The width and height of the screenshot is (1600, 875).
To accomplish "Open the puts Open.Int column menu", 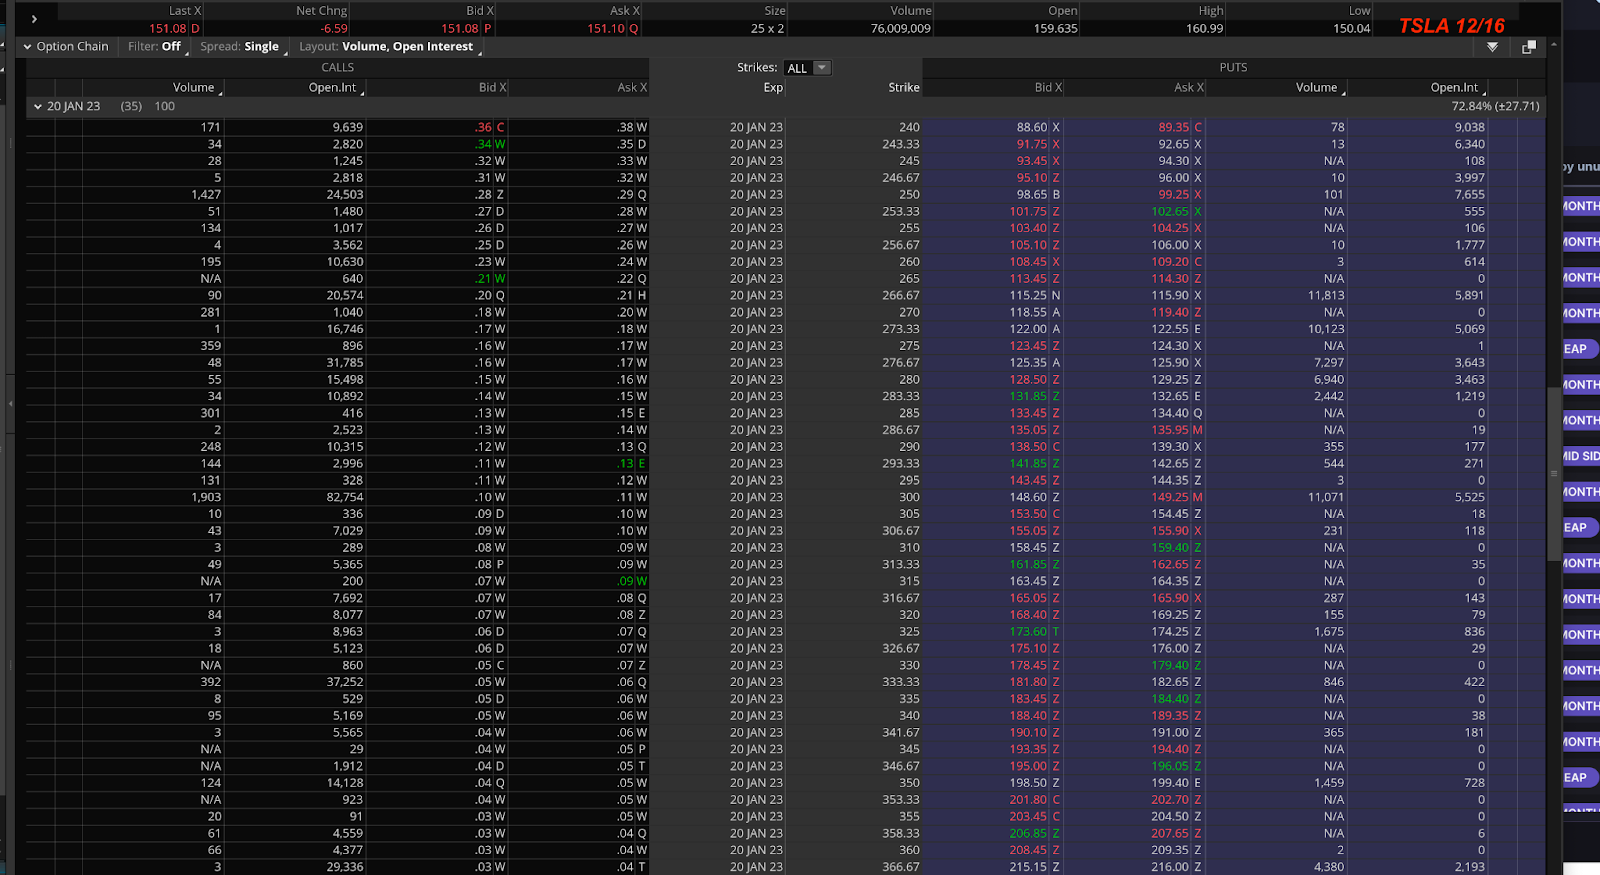I will tap(1485, 92).
